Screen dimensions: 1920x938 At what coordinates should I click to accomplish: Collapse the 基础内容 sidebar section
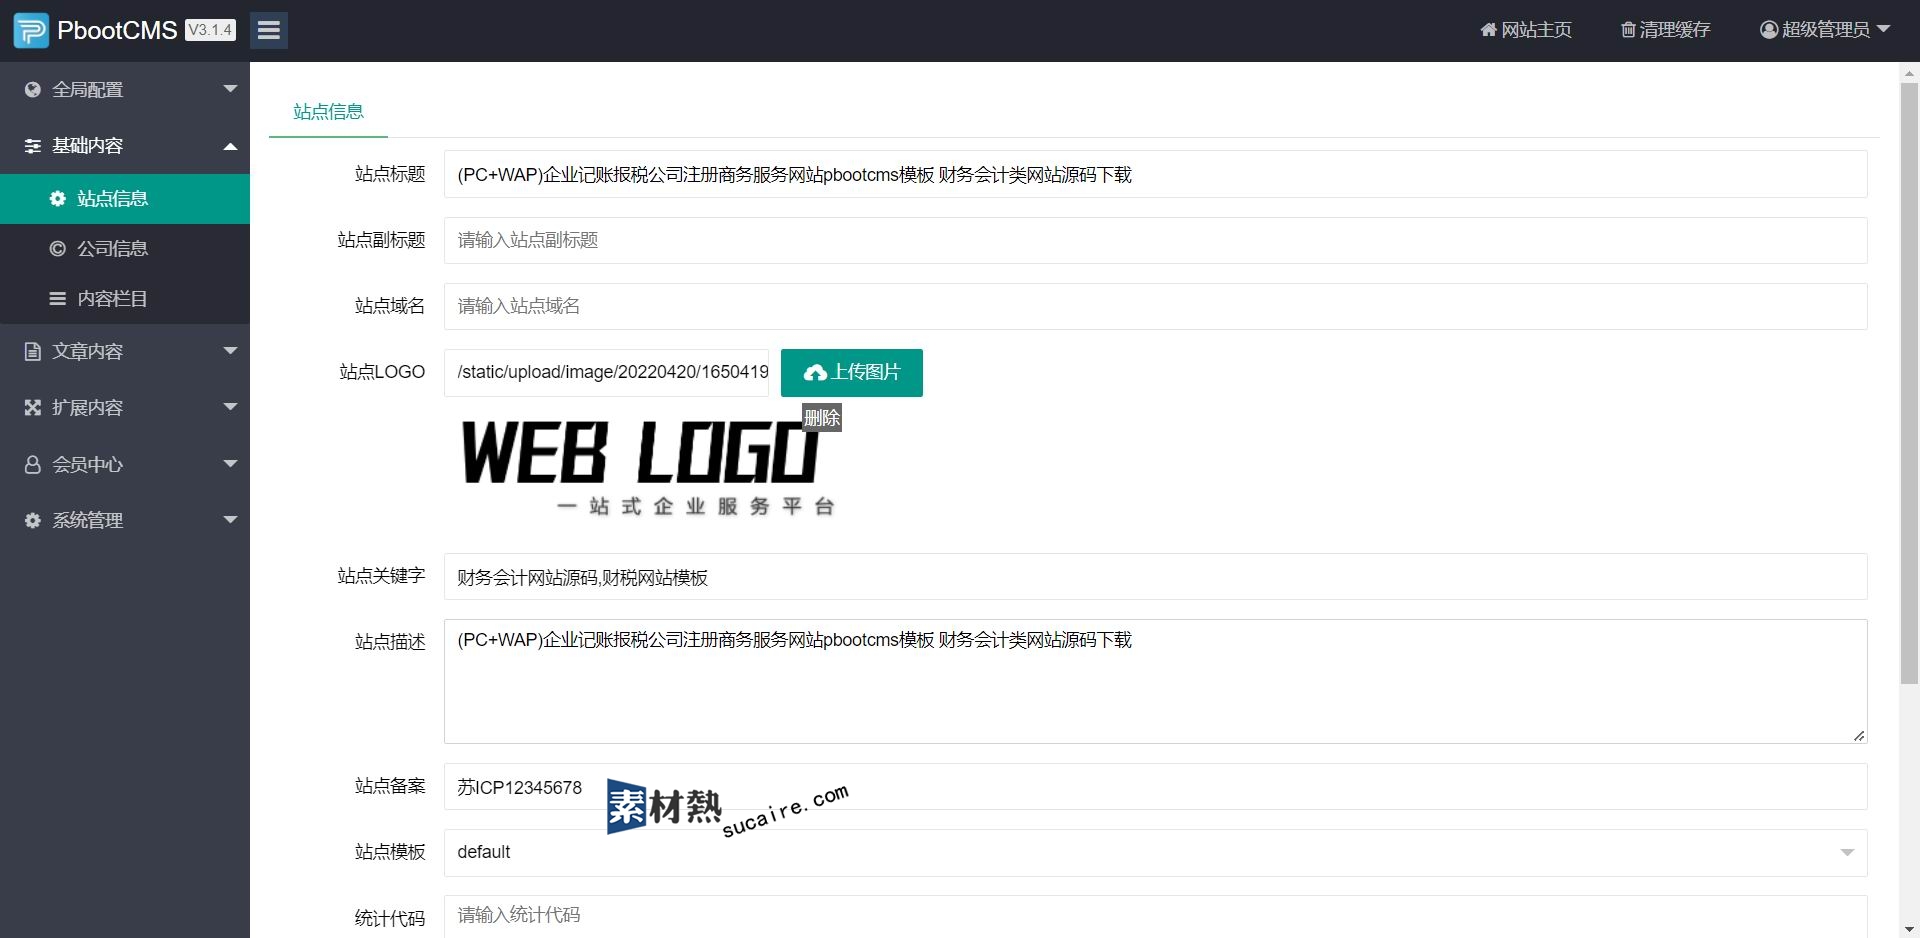124,146
